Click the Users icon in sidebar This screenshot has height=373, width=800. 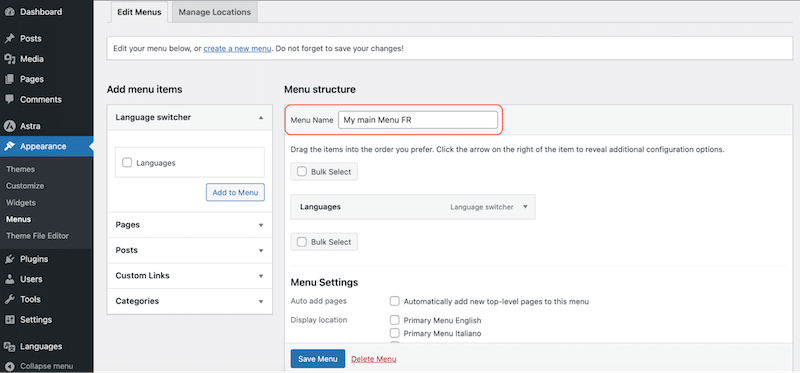9,280
